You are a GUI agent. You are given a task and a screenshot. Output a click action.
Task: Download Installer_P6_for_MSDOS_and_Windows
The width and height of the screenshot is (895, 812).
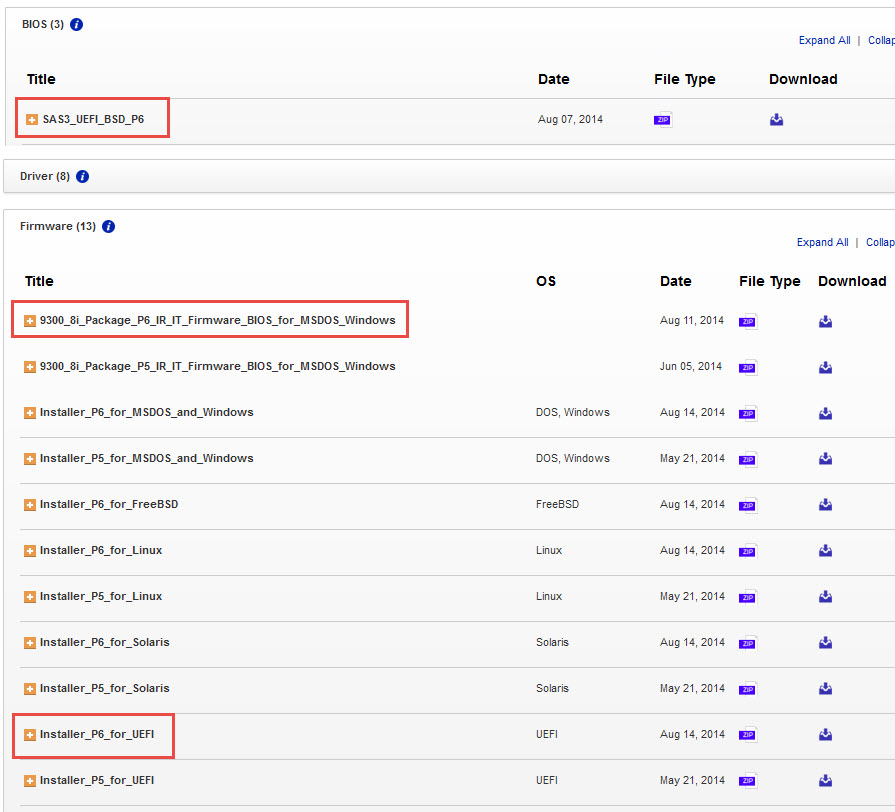coord(825,413)
